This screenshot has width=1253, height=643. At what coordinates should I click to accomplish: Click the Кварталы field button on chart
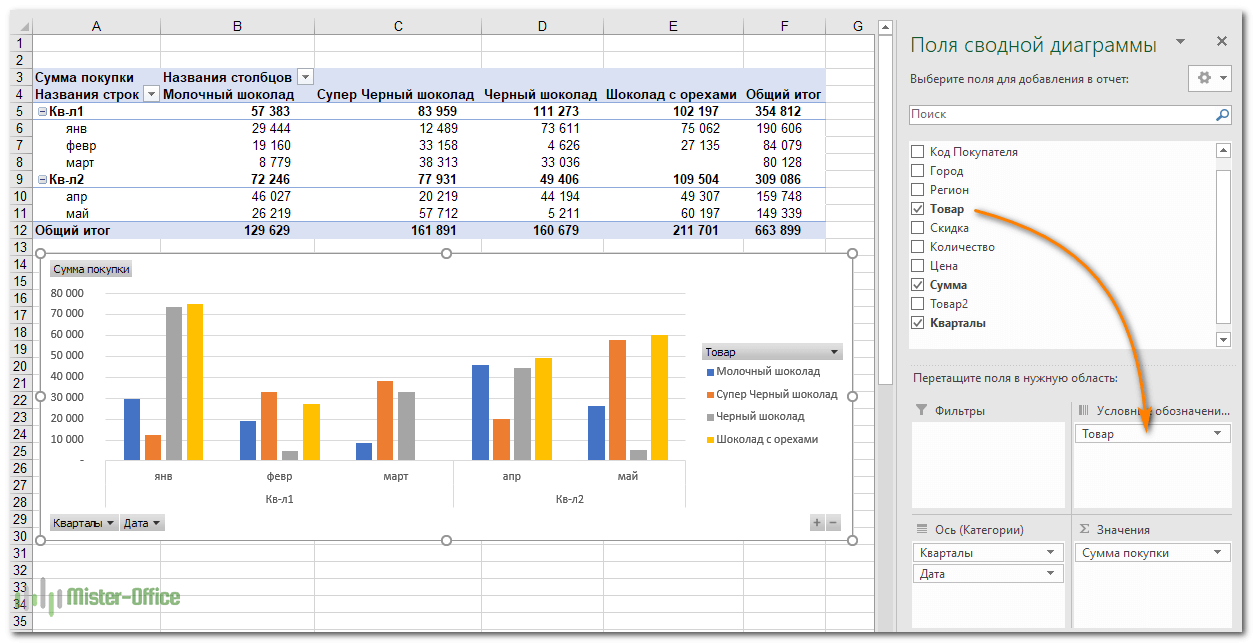pyautogui.click(x=83, y=522)
